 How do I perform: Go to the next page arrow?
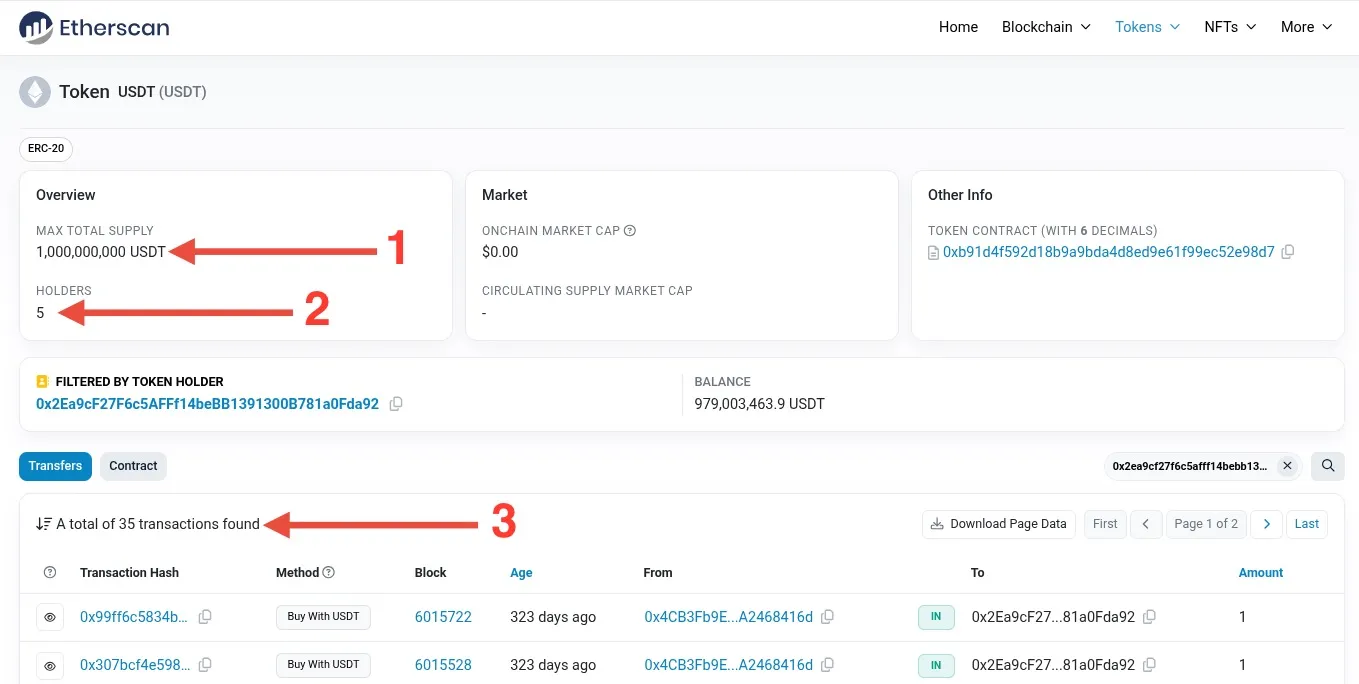click(x=1267, y=524)
